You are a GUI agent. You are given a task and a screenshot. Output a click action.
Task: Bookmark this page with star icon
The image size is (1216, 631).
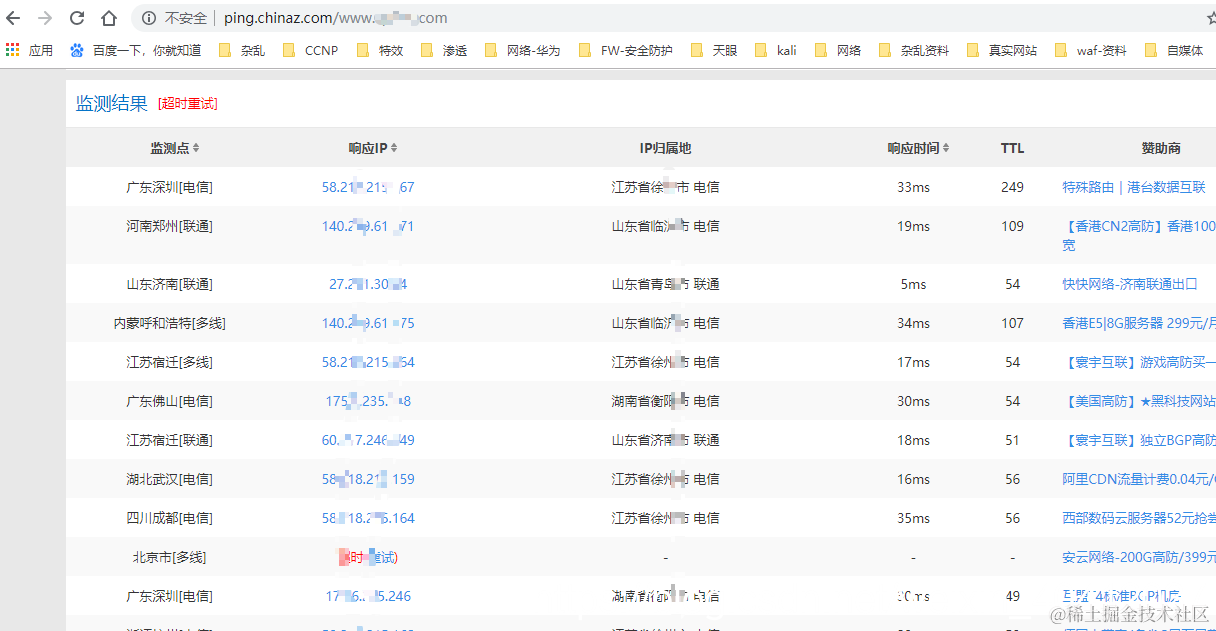tap(1210, 18)
